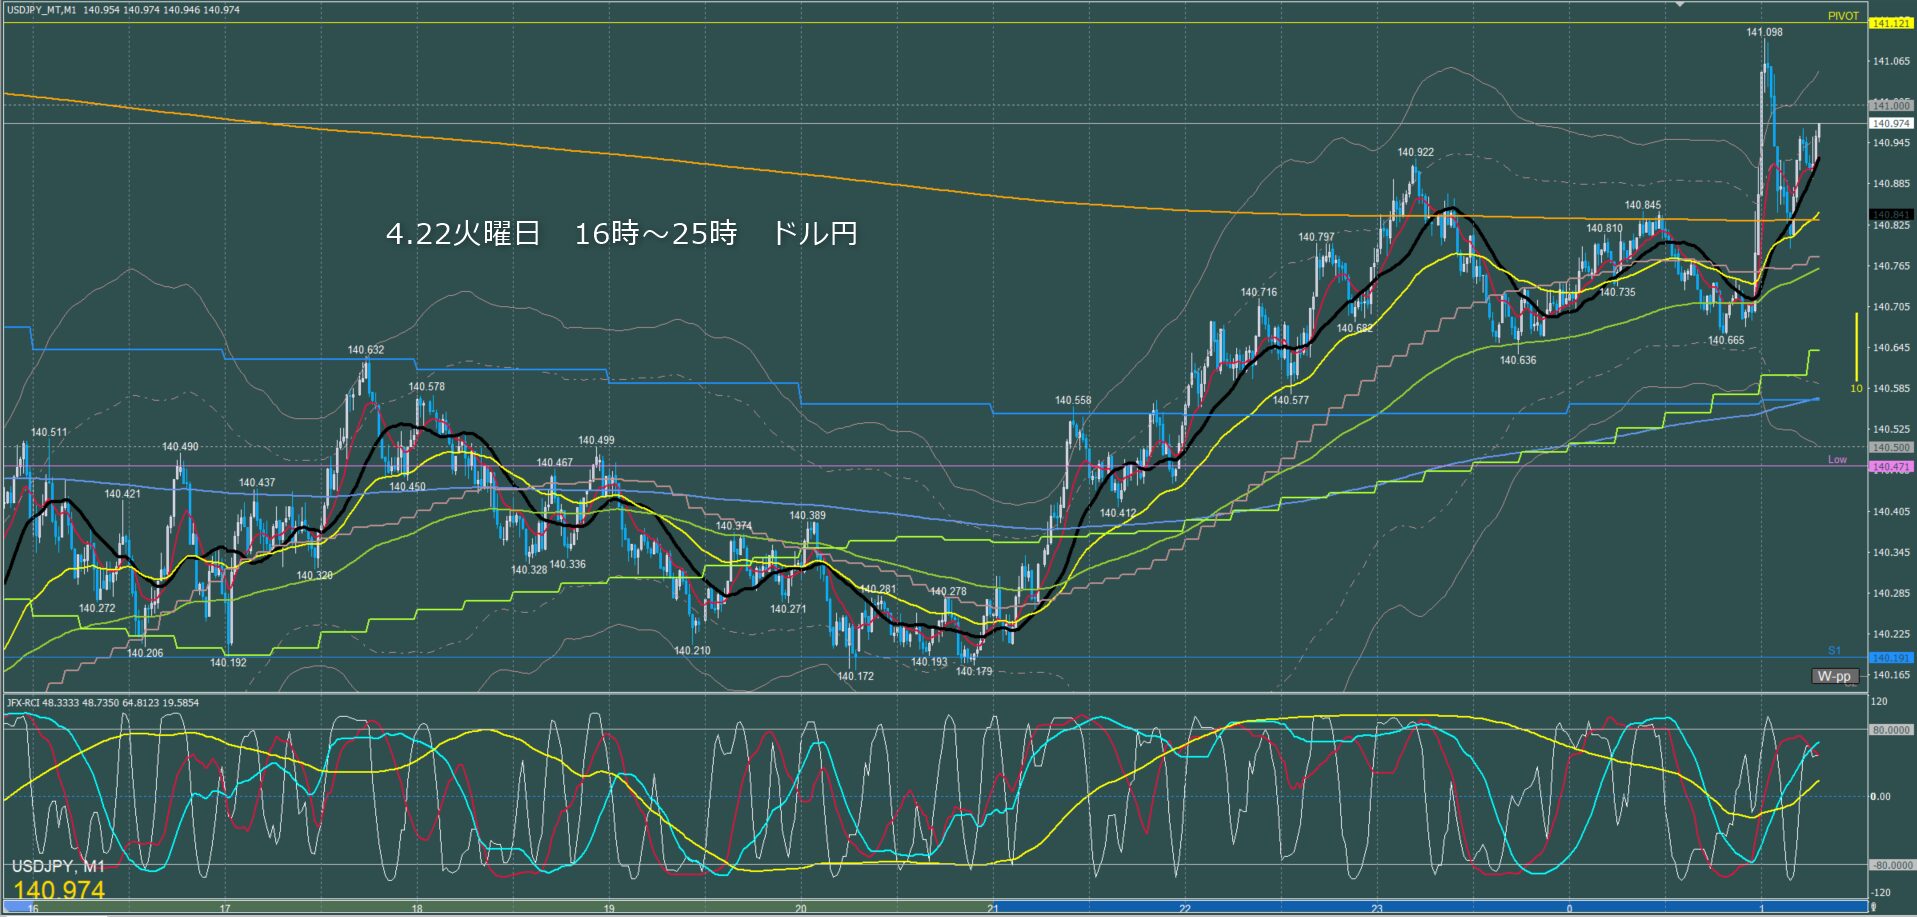1917x917 pixels.
Task: Click the 0 hour mark on the time axis
Action: (1569, 909)
